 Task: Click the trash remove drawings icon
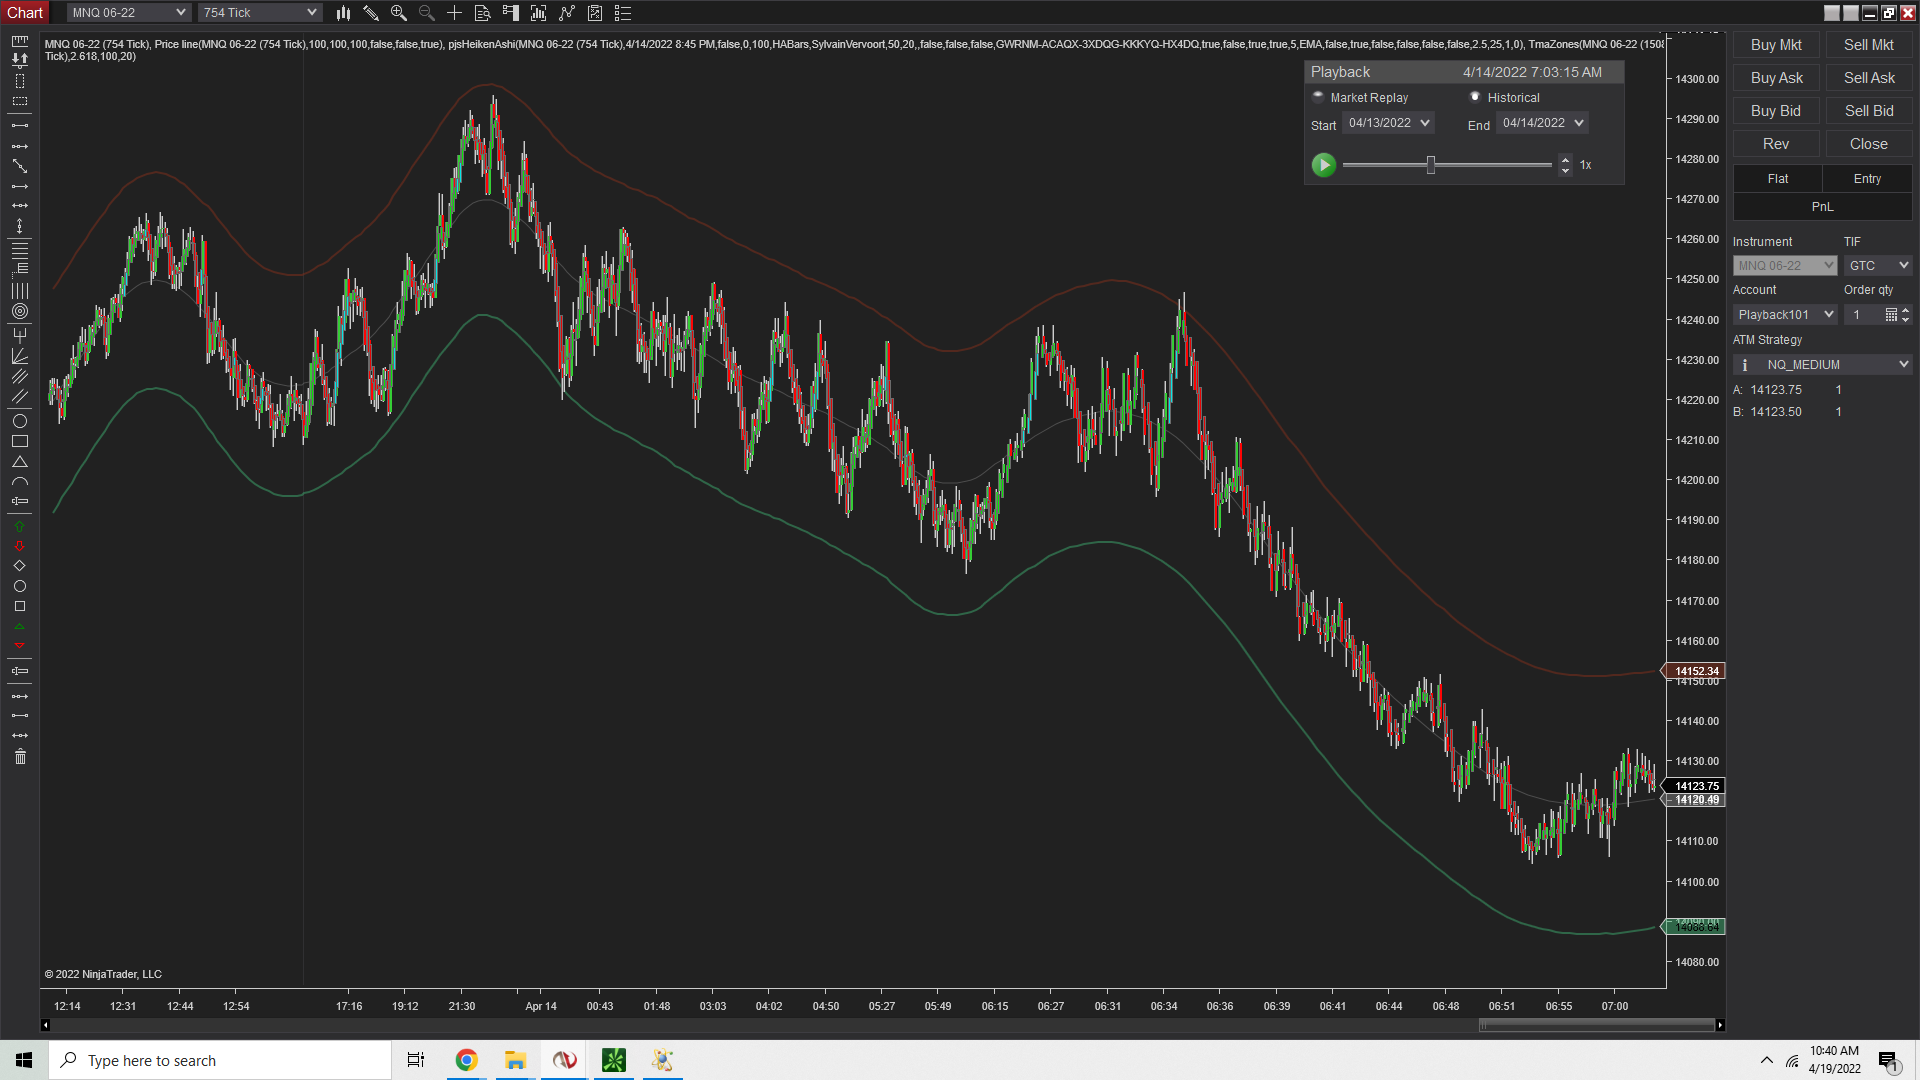(x=19, y=757)
